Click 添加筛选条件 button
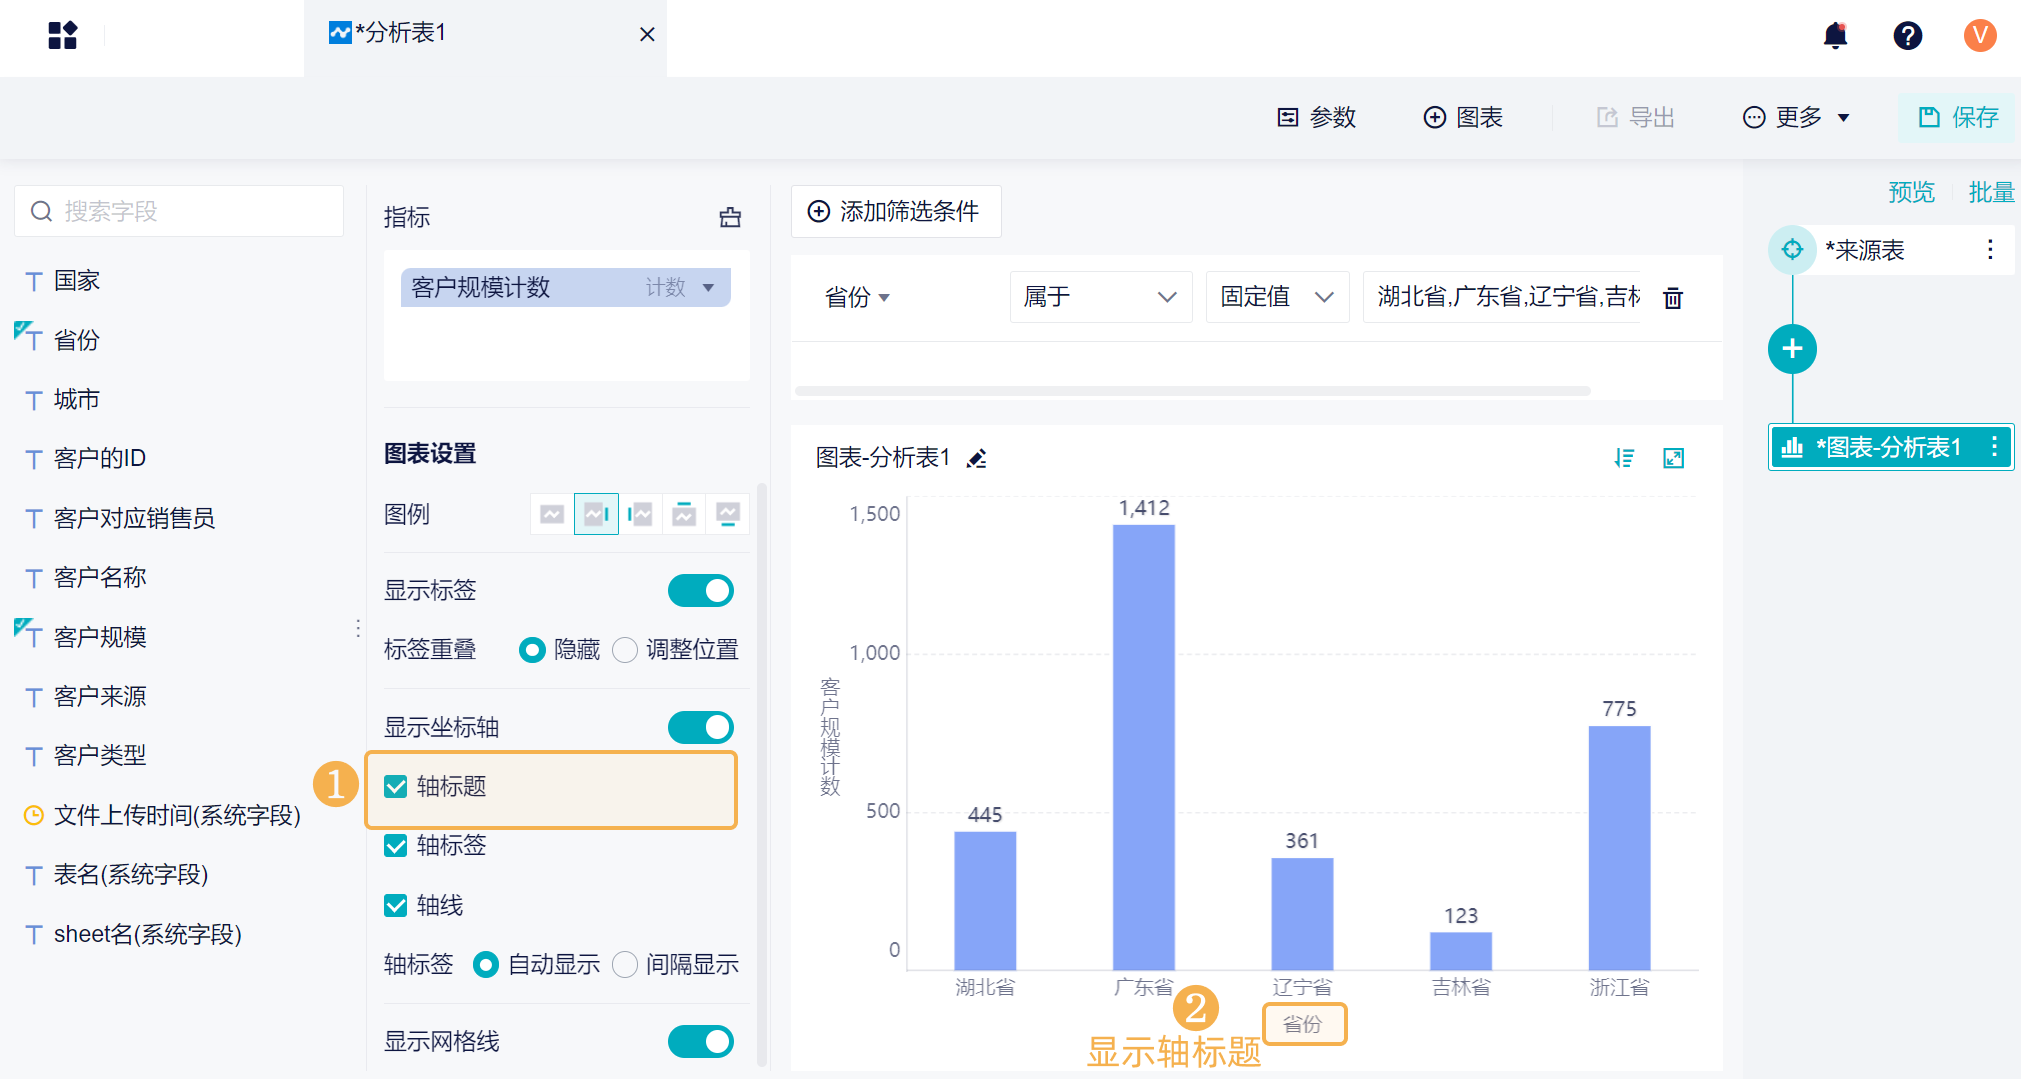This screenshot has width=2021, height=1090. (x=895, y=212)
